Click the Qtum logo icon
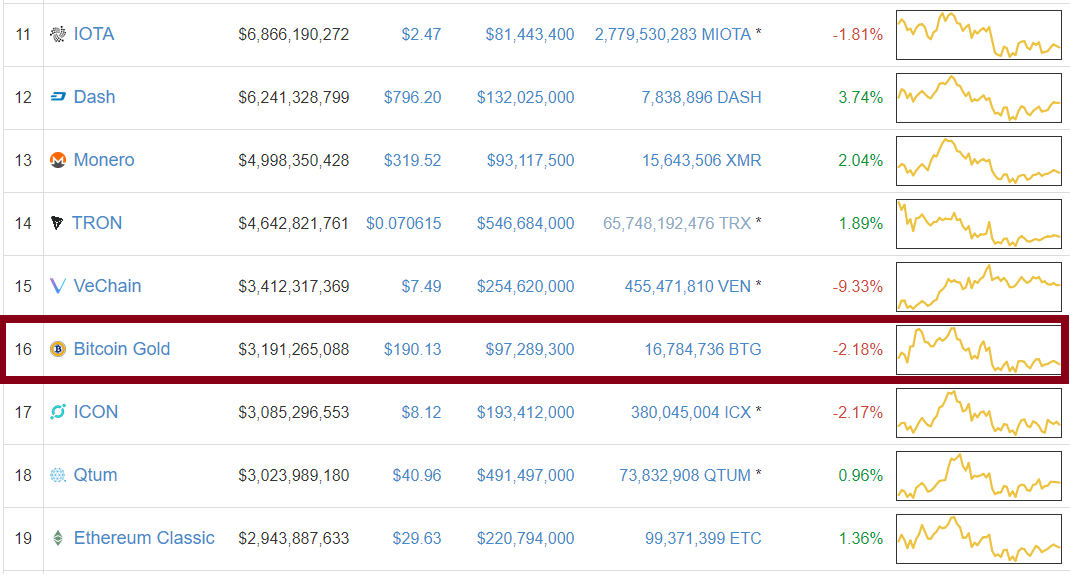This screenshot has height=574, width=1070. tap(58, 475)
